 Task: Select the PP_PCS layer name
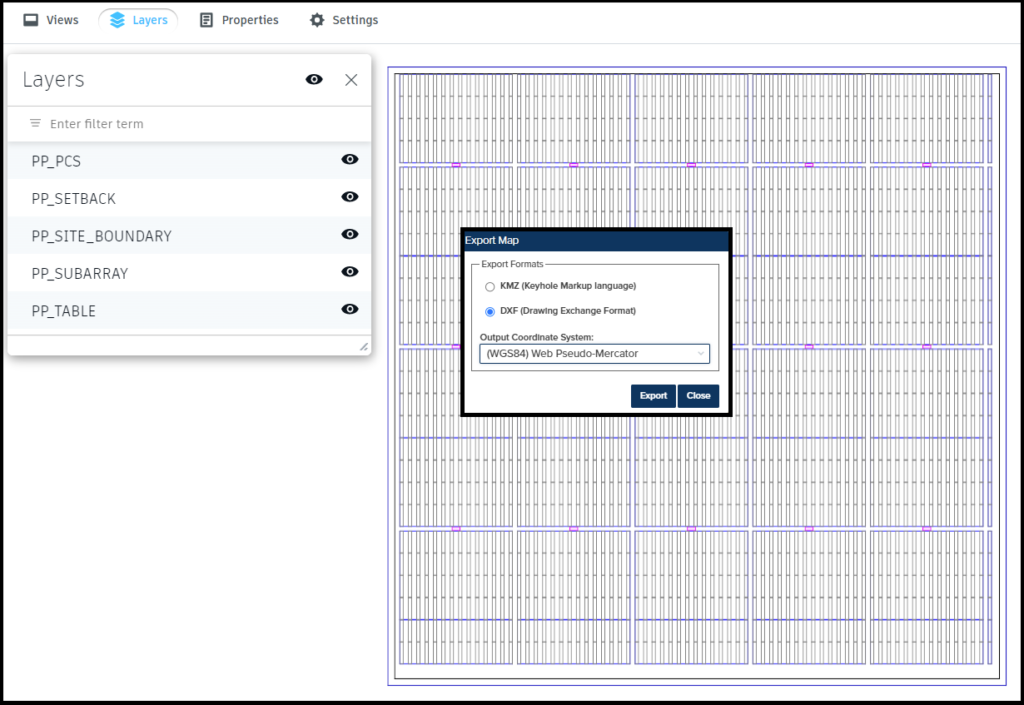(56, 161)
